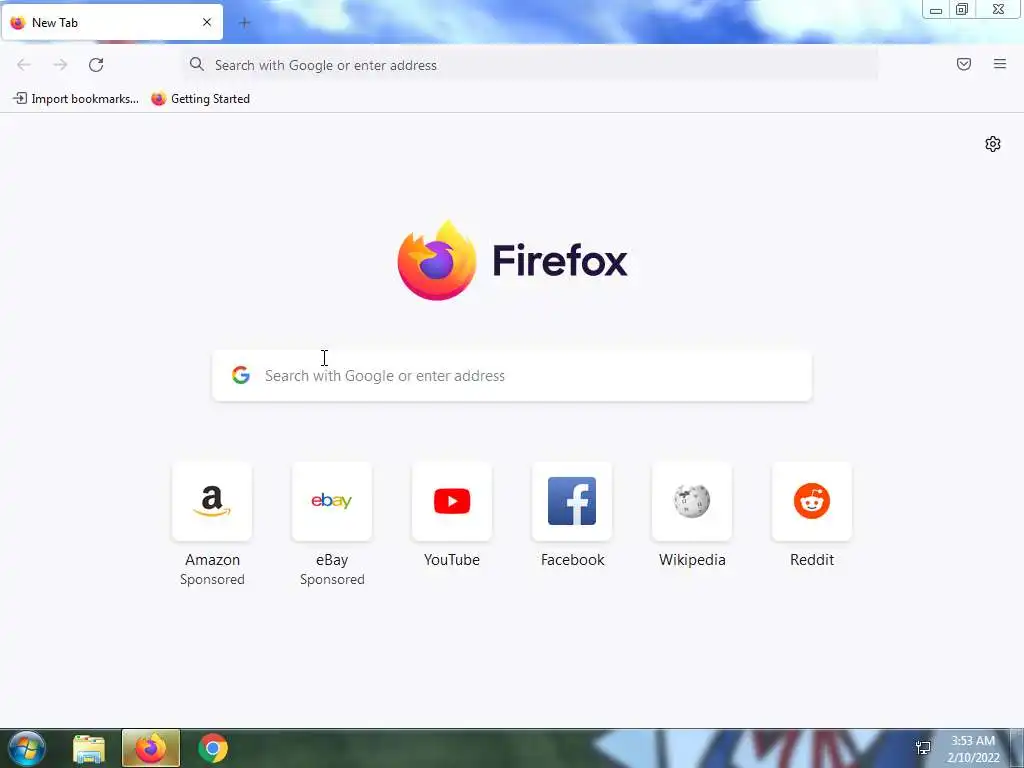
Task: Open the Reddit shortcut tile
Action: click(812, 502)
